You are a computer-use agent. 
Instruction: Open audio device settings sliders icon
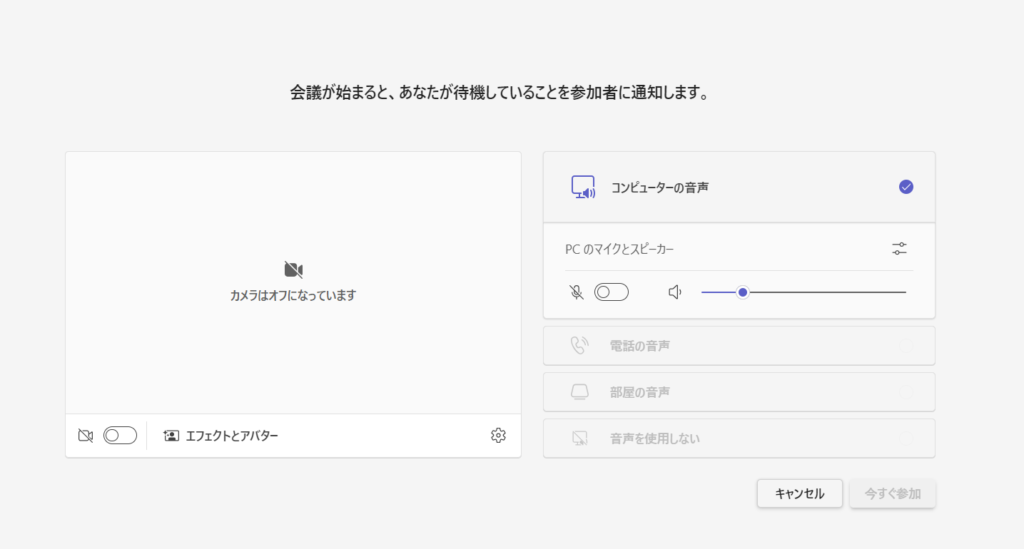[x=899, y=249]
